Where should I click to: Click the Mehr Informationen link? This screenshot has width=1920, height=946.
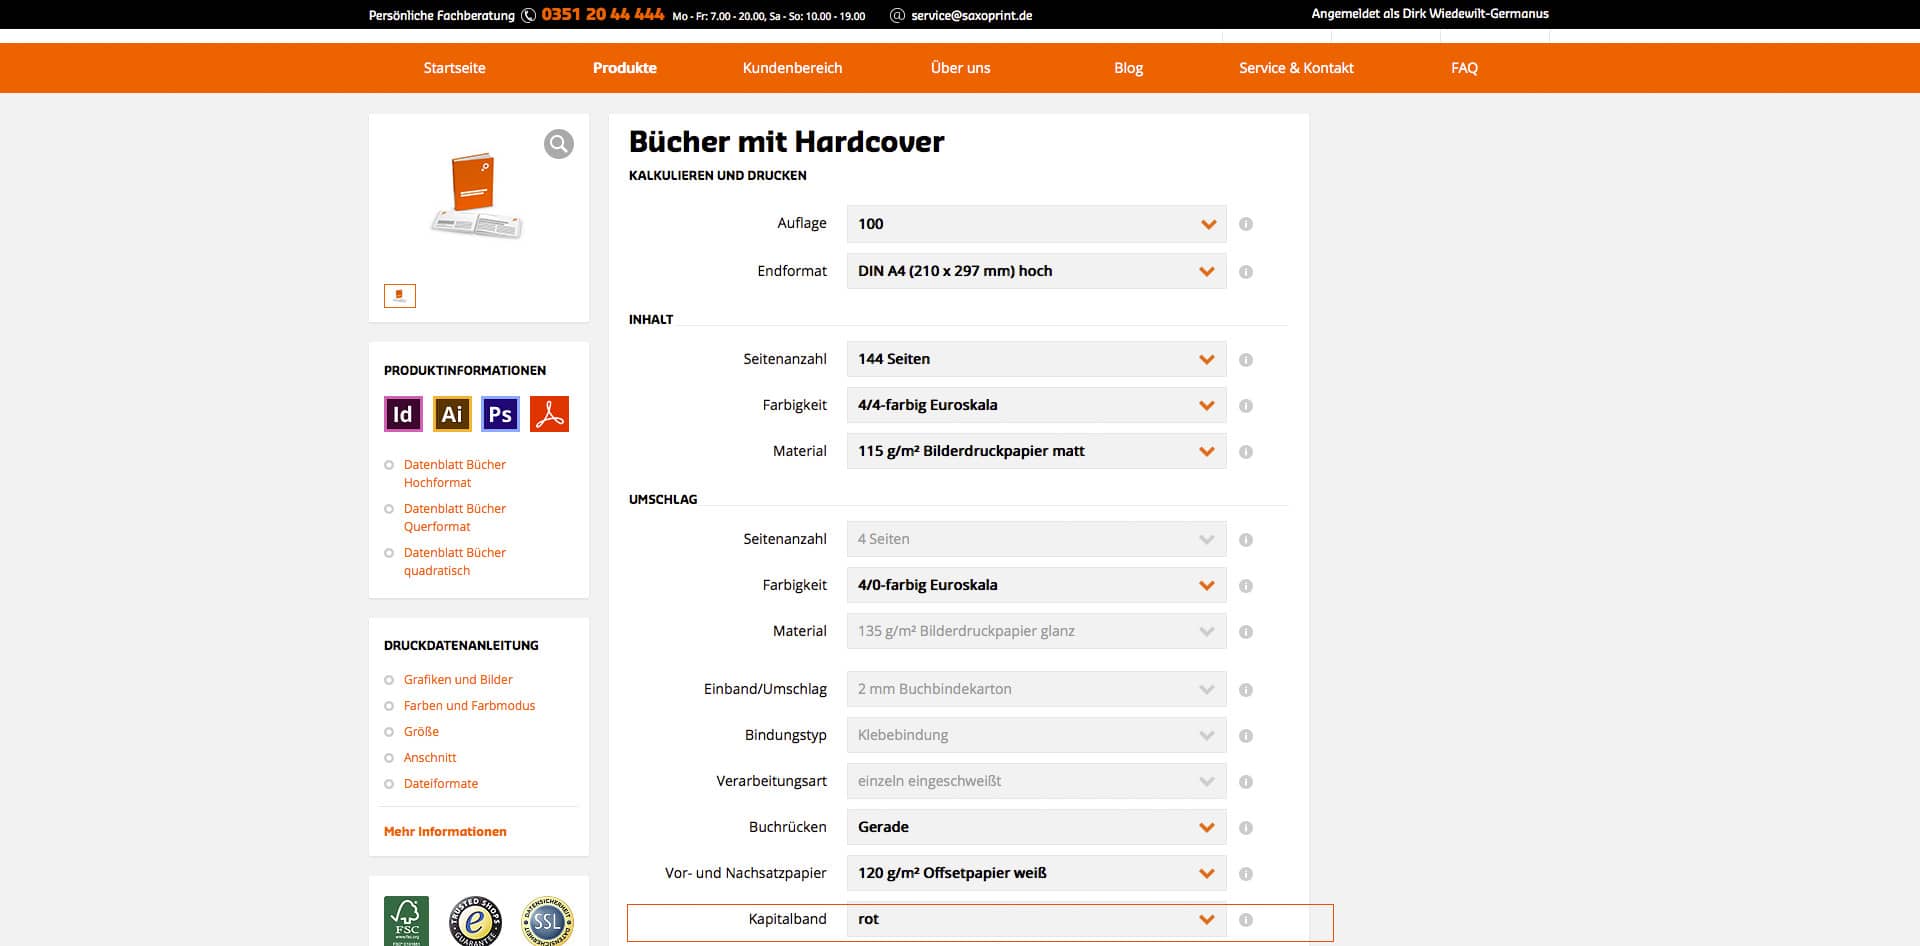(445, 831)
